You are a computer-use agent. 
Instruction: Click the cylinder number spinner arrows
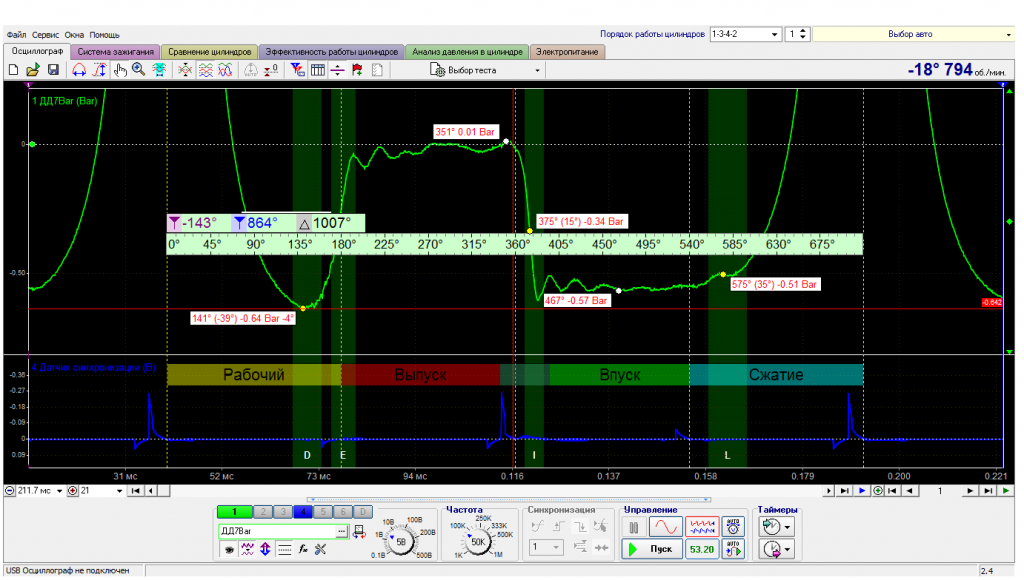pos(803,34)
